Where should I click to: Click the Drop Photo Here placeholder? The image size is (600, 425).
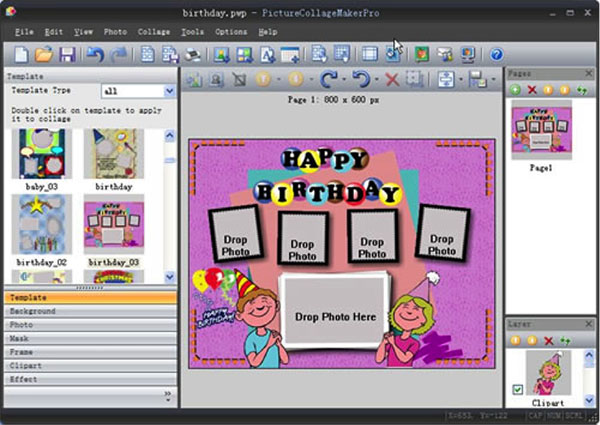point(335,316)
